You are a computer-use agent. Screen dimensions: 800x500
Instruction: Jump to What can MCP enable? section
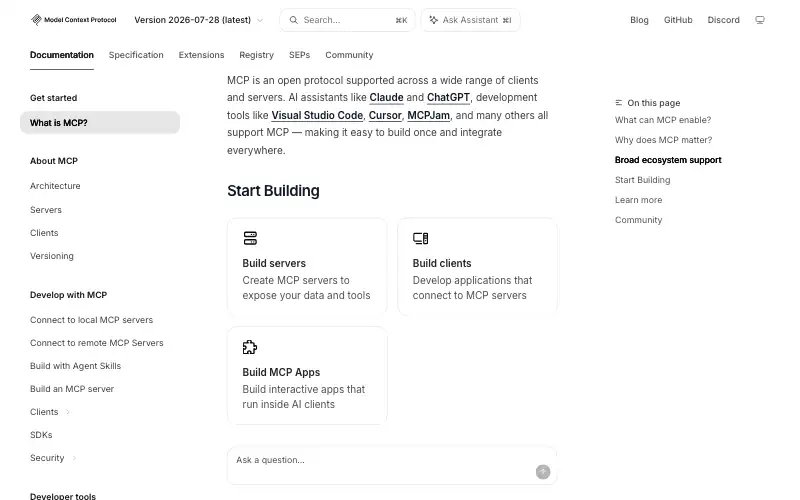point(663,120)
